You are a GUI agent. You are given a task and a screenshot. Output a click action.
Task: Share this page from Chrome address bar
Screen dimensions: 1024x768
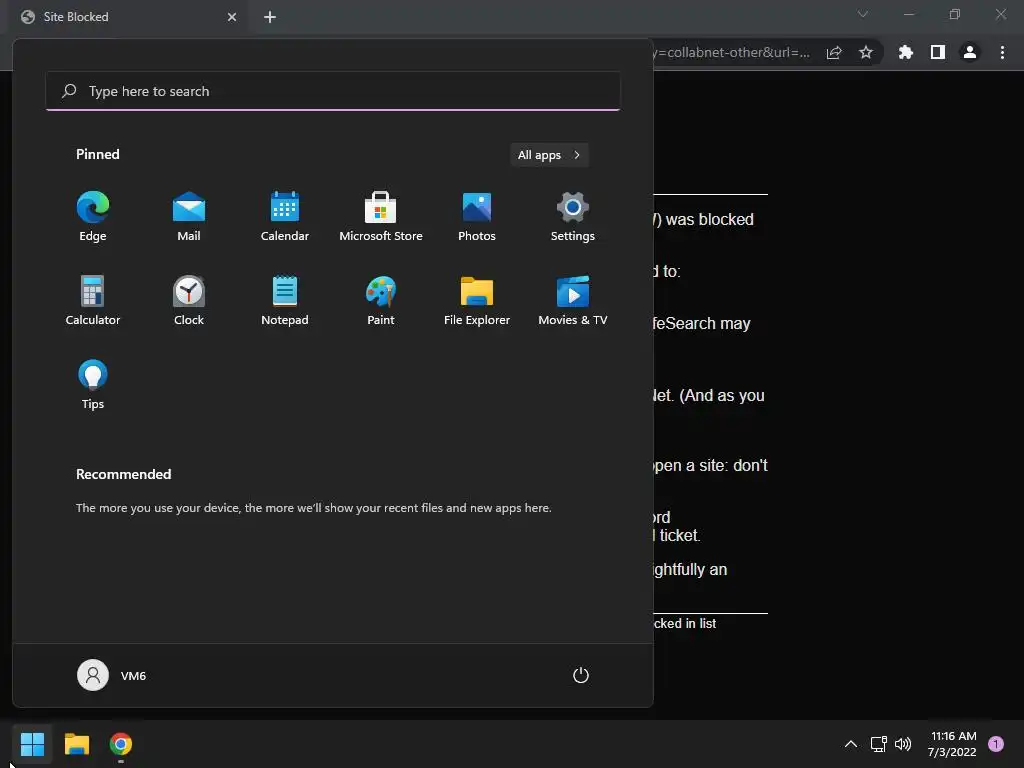pos(834,52)
